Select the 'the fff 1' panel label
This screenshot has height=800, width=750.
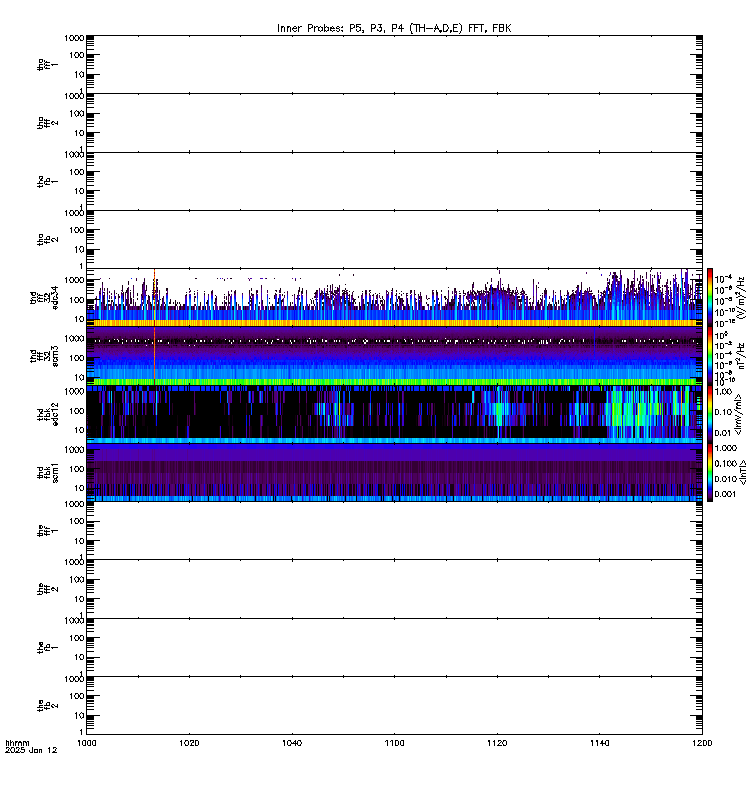click(47, 532)
